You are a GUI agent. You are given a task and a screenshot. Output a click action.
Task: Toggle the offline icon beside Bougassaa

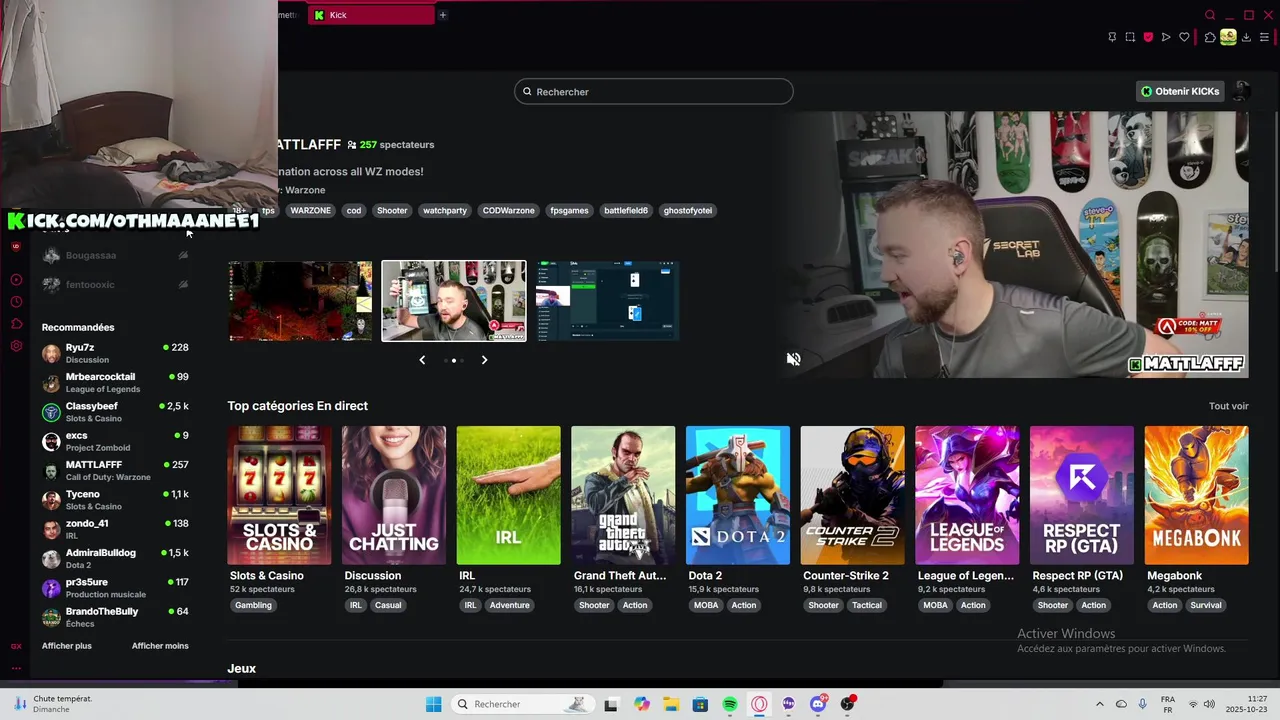tap(183, 255)
